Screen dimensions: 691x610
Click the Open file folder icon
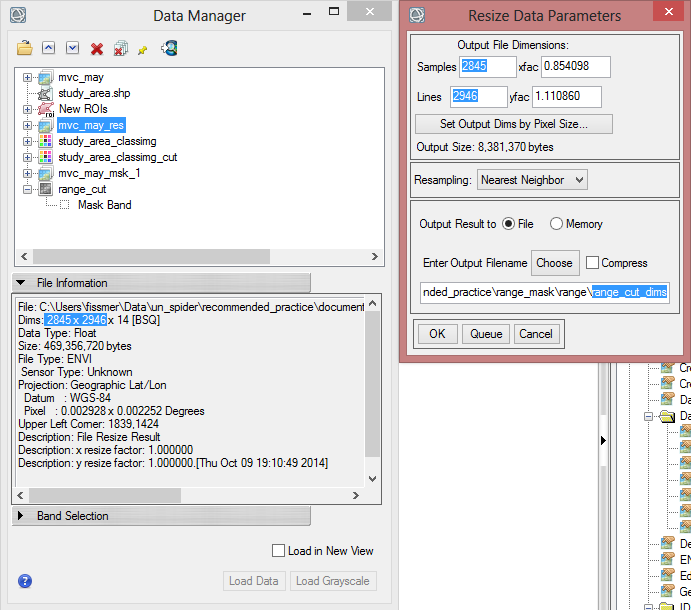(x=26, y=48)
